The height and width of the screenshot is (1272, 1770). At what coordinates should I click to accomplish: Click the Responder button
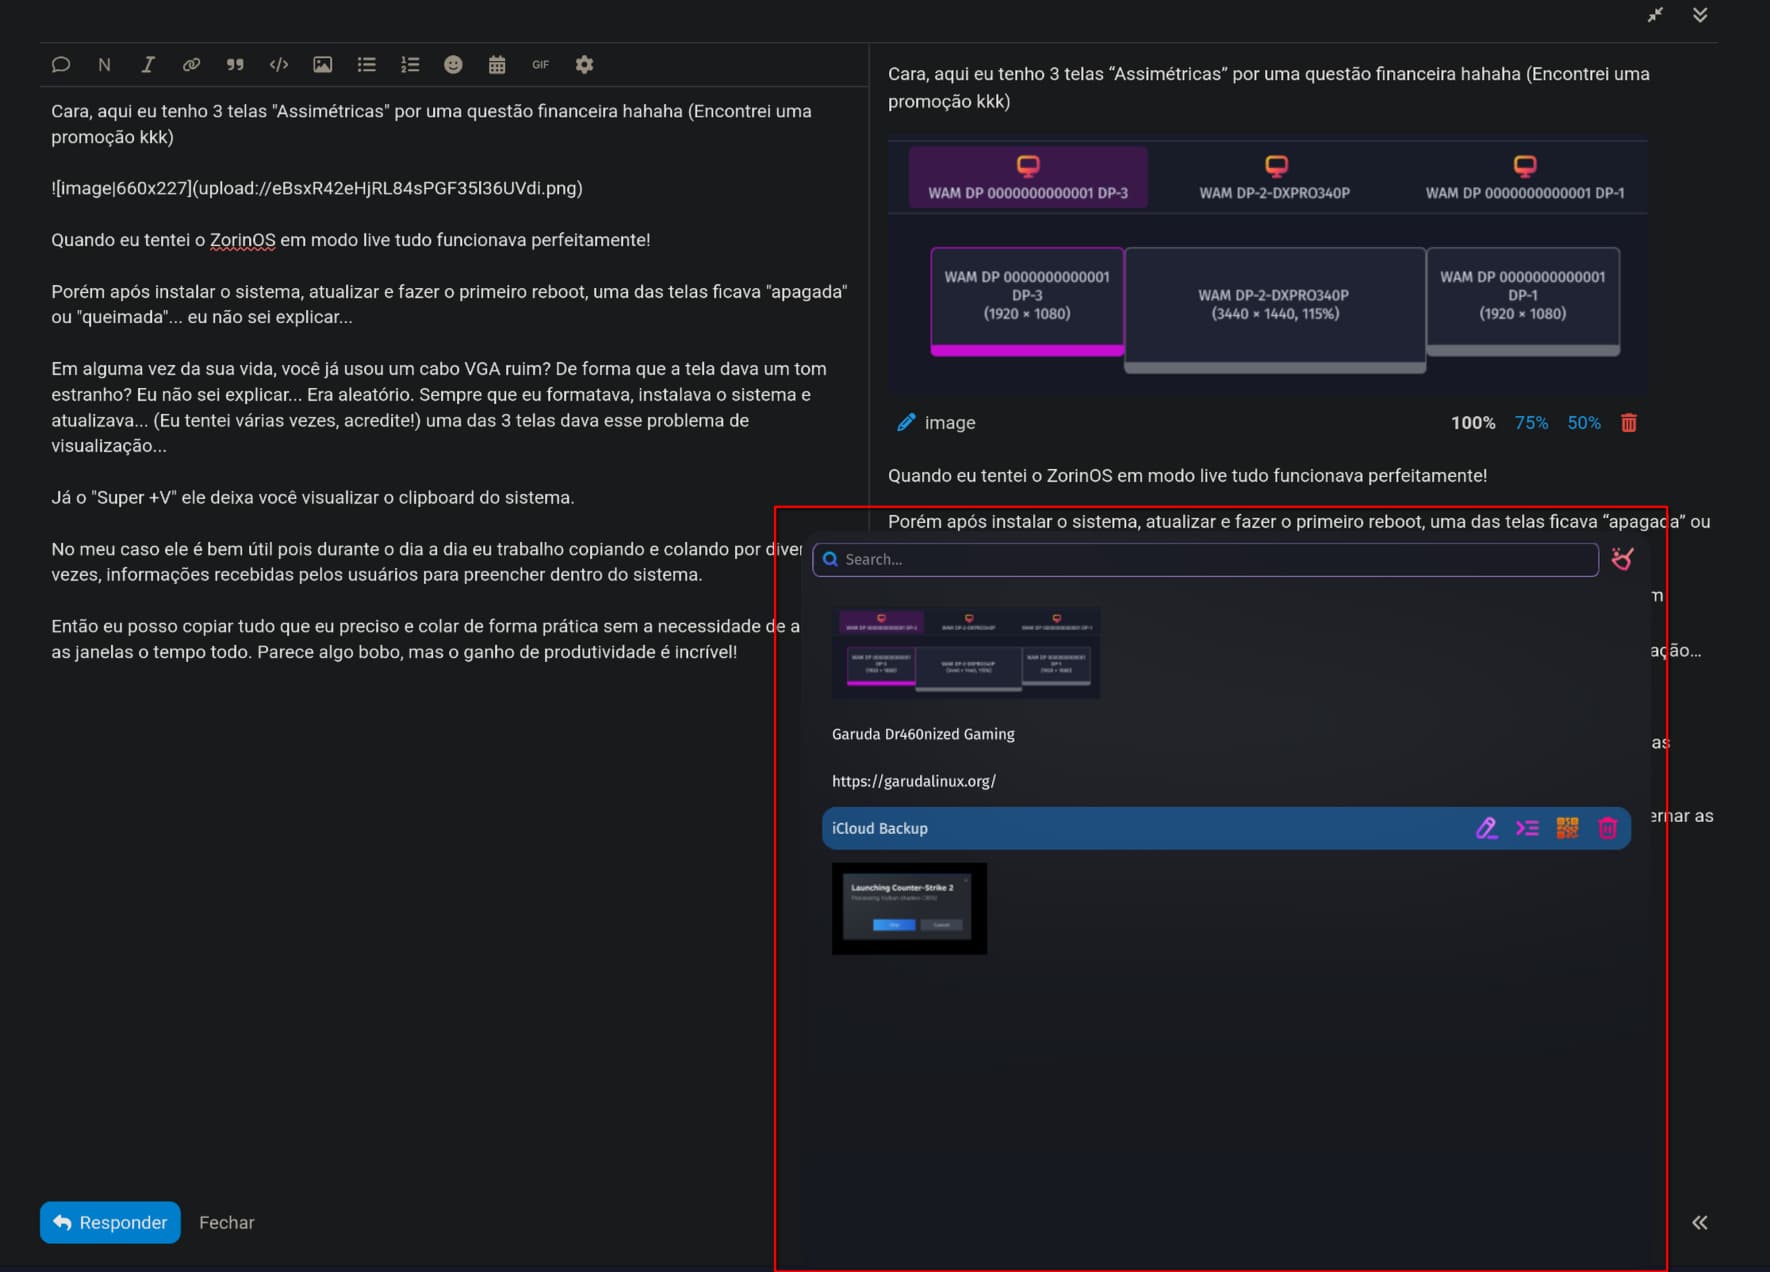pyautogui.click(x=110, y=1222)
